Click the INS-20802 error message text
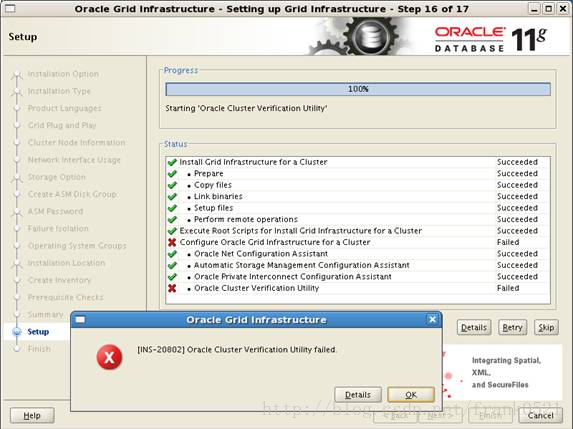The width and height of the screenshot is (573, 429). [x=237, y=350]
